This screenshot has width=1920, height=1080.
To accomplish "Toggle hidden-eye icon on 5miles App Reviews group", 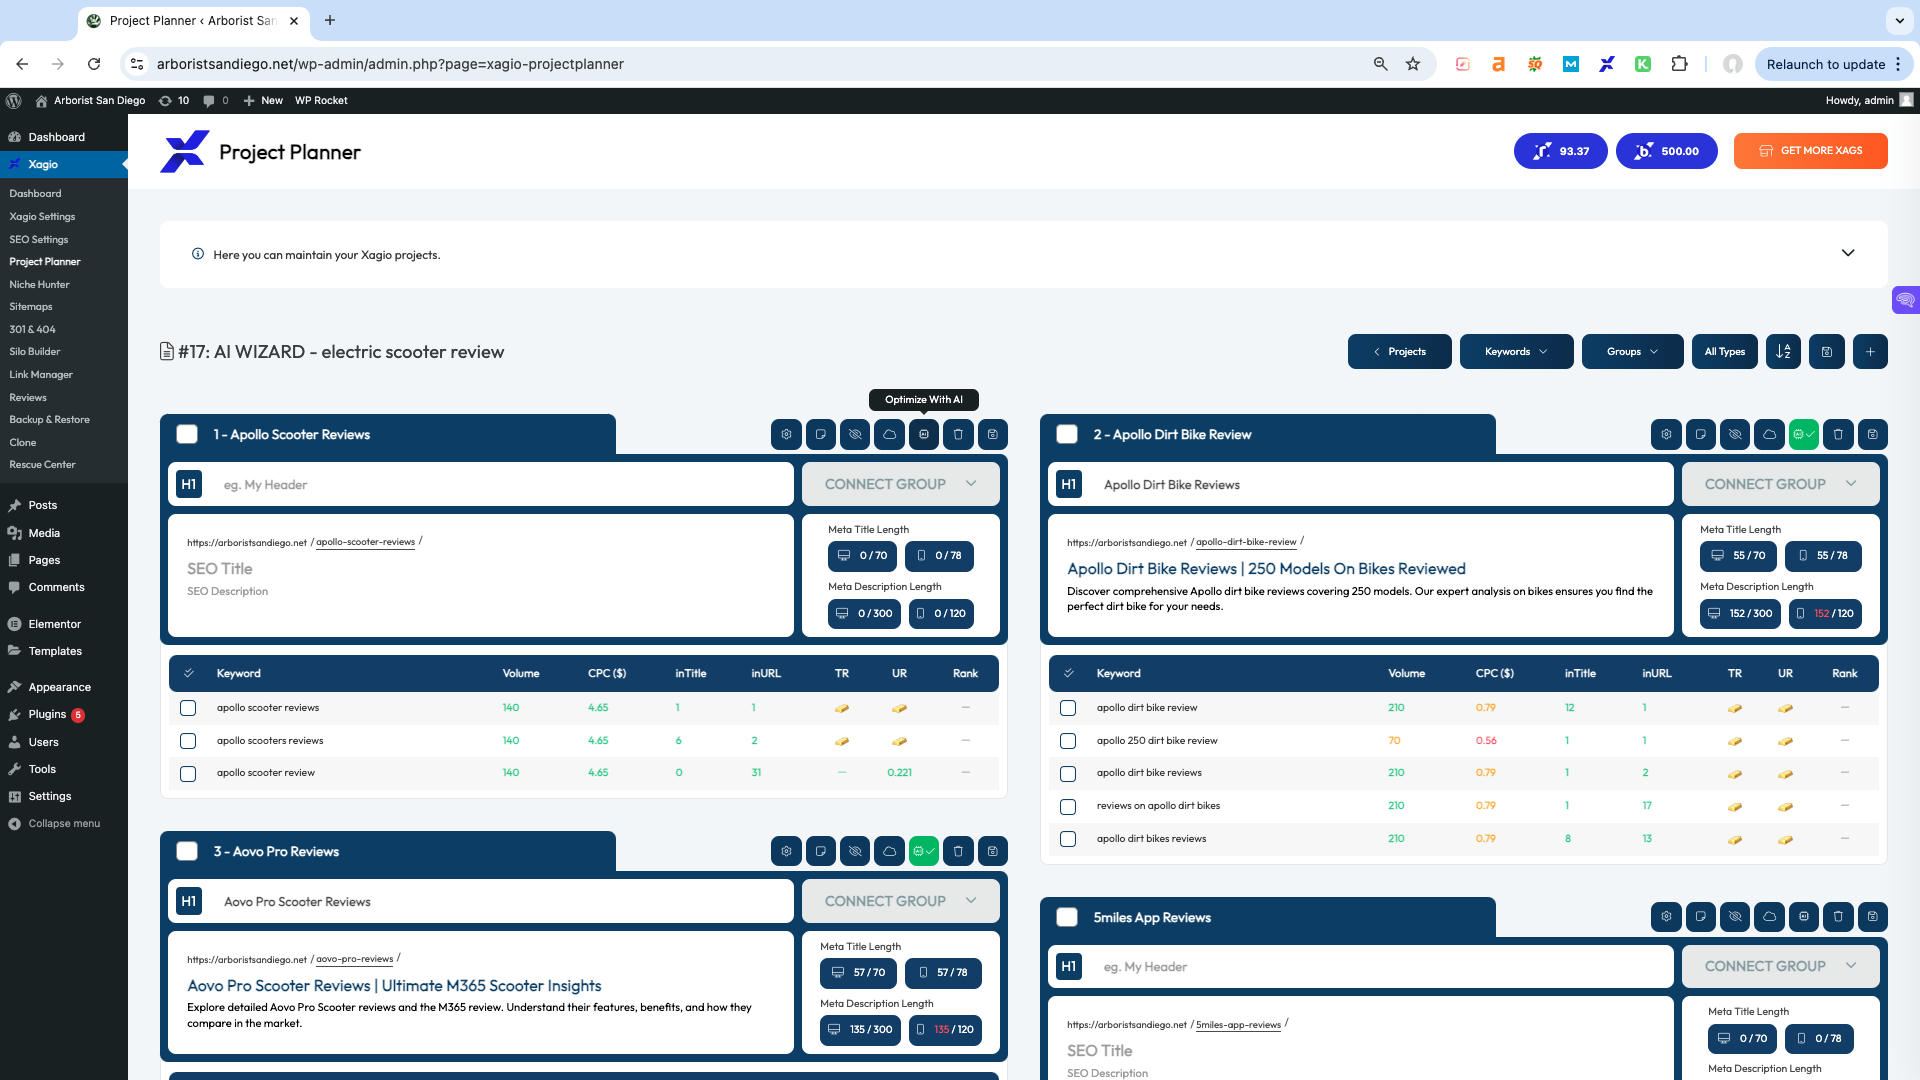I will point(1735,916).
